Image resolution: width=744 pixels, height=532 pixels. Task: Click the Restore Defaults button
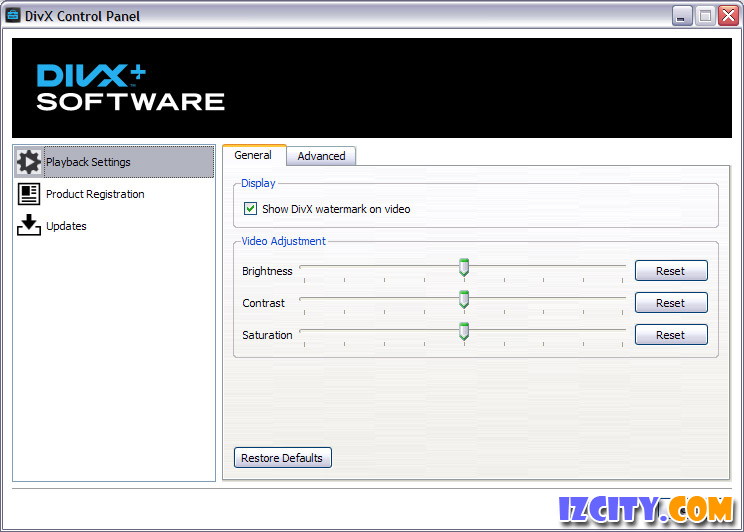pyautogui.click(x=283, y=457)
